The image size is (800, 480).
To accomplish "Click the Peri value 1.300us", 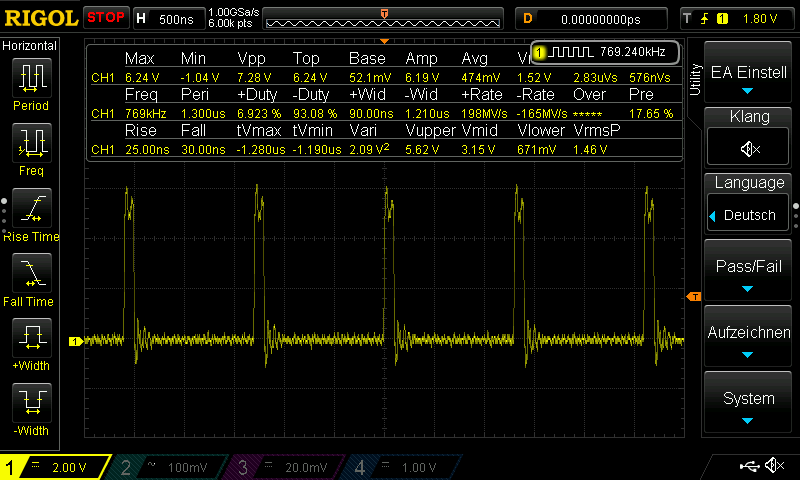I will tap(203, 113).
